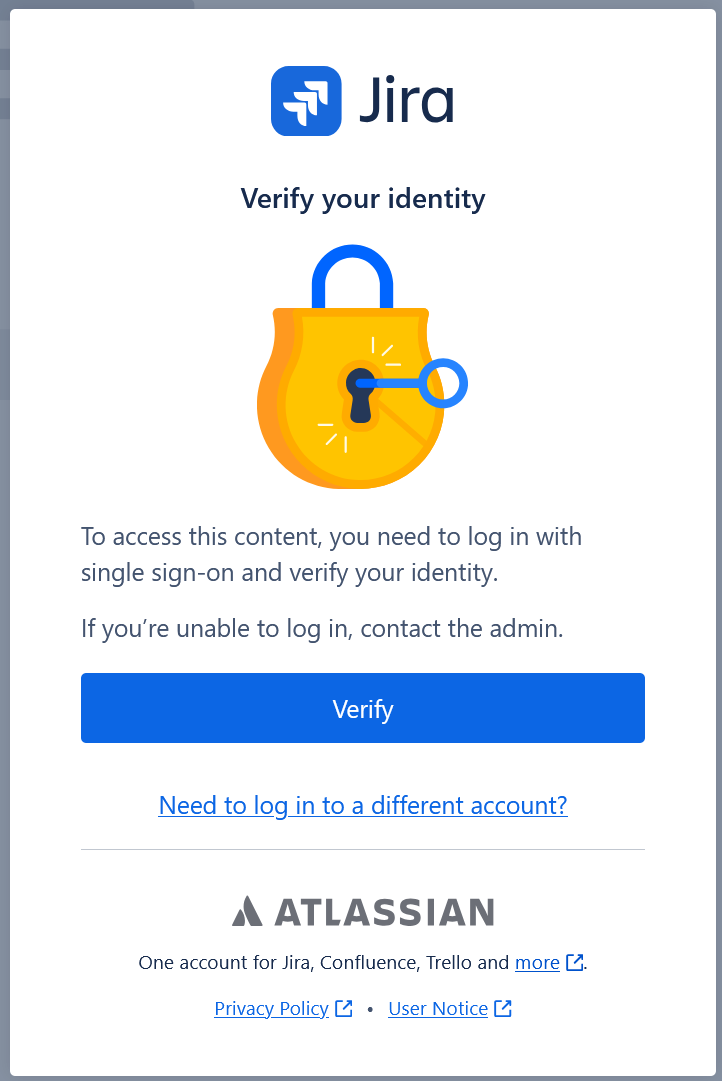Follow the "more" link
Viewport: 722px width, 1081px height.
click(x=537, y=963)
